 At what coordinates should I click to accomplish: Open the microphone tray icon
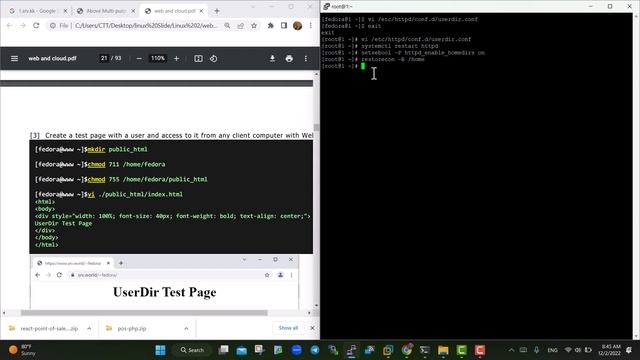537,350
